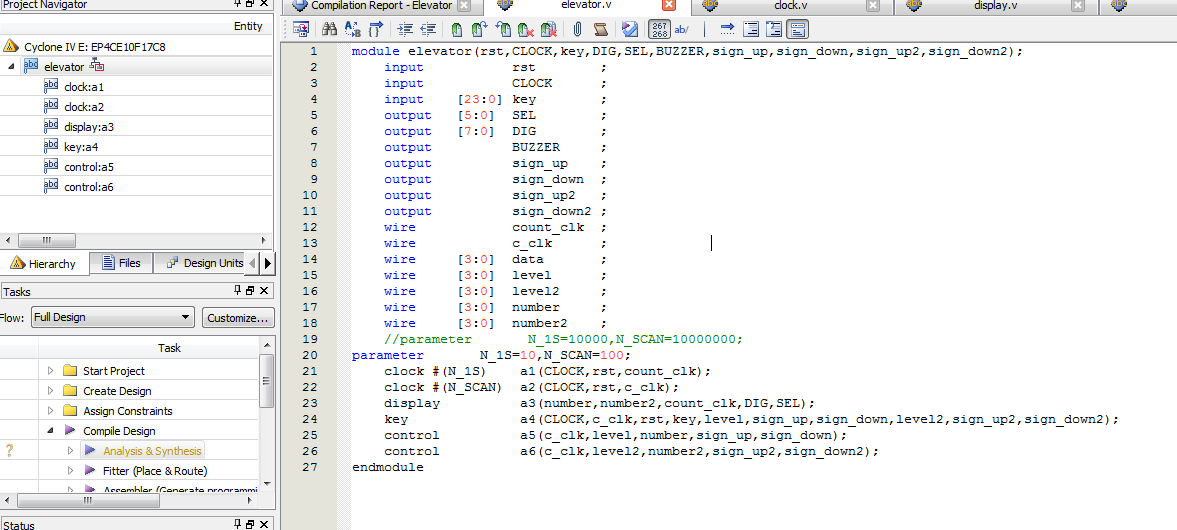
Task: Open the Flow dropdown showing Full Design
Action: coord(111,317)
